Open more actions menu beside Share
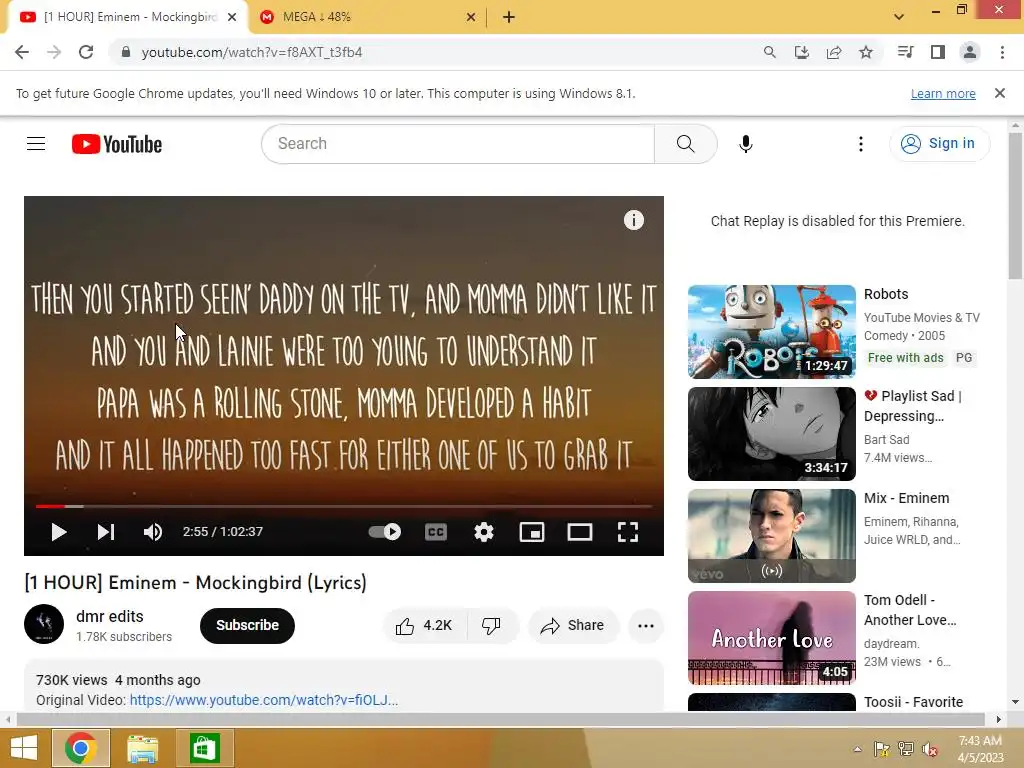The image size is (1024, 768). tap(646, 626)
